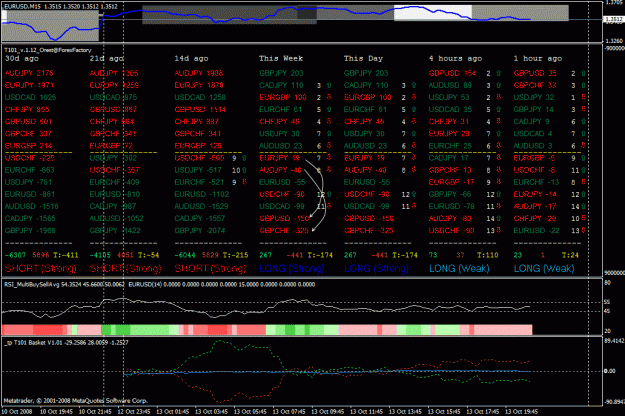The height and width of the screenshot is (416, 625).
Task: Click the T:-411 total under 30d ago
Action: (x=66, y=255)
